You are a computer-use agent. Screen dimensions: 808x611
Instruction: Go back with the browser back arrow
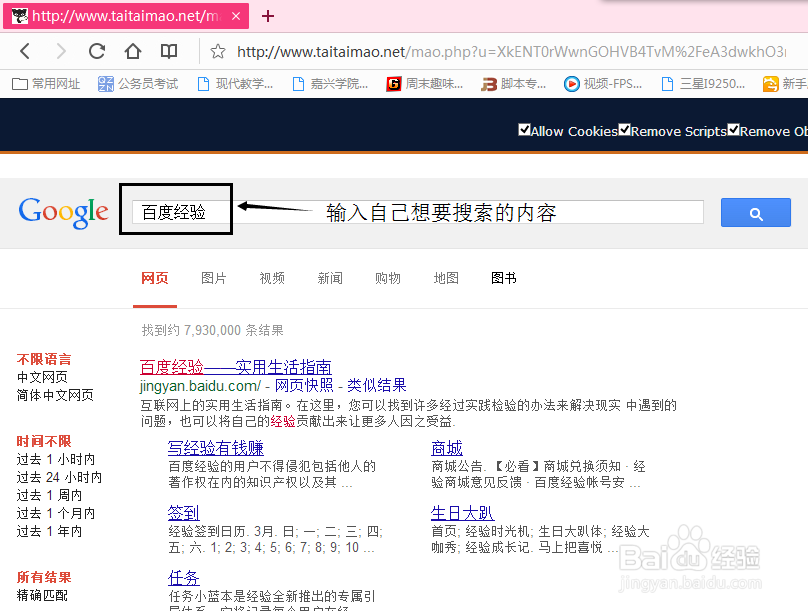point(25,51)
